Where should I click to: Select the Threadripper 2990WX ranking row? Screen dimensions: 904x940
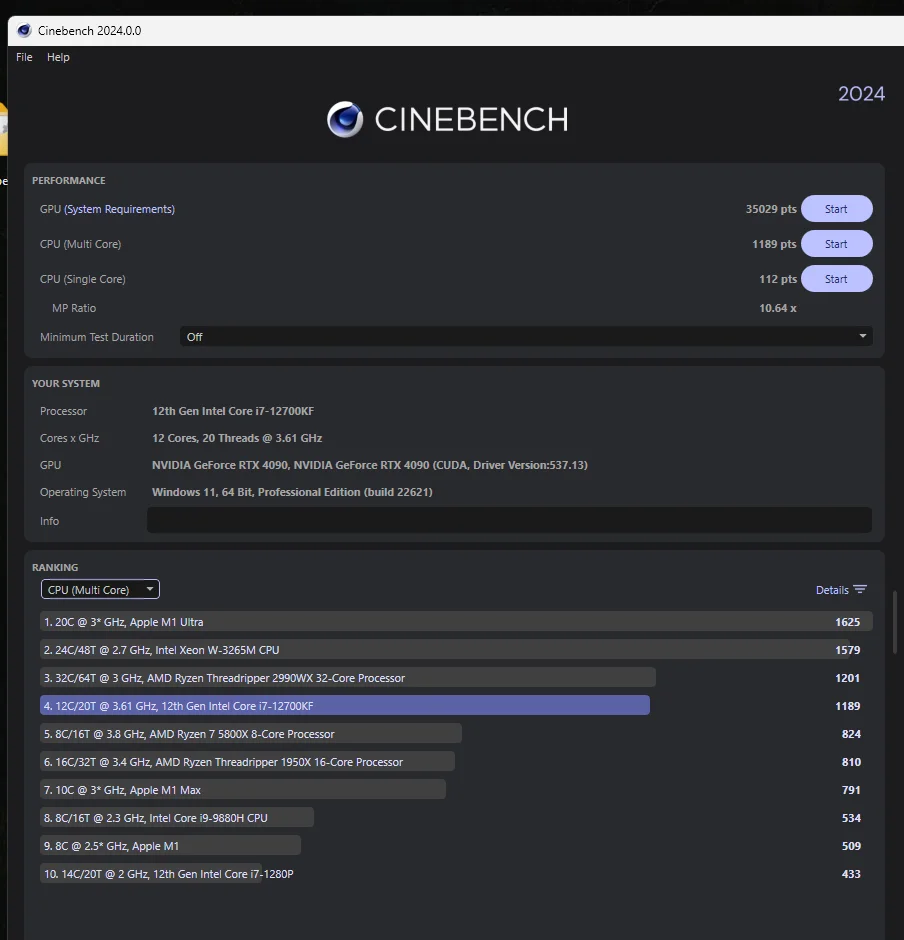(456, 678)
